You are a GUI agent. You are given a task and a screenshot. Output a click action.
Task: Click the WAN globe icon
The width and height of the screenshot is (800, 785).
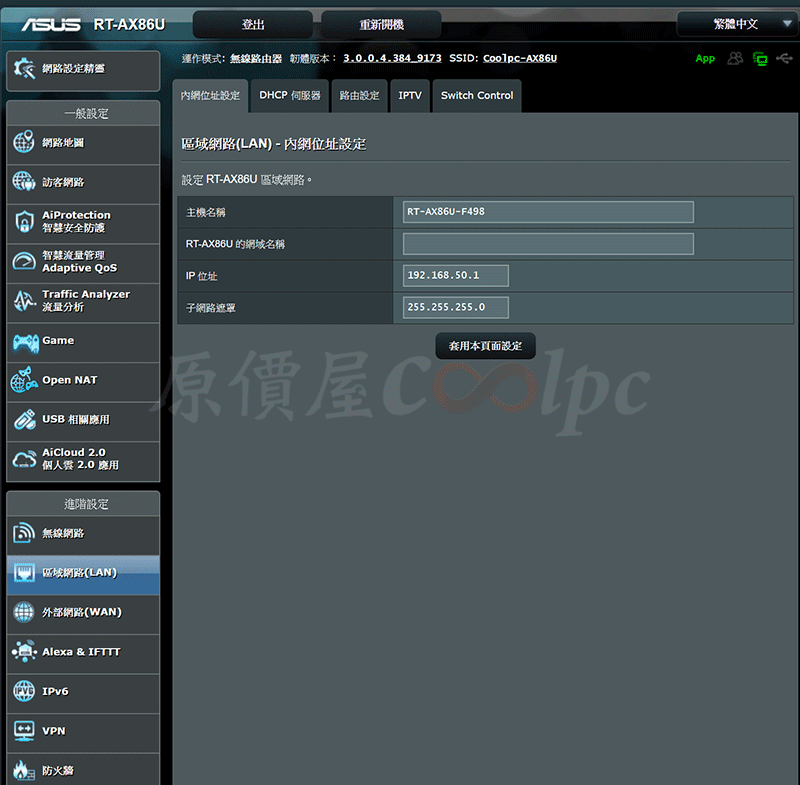24,612
